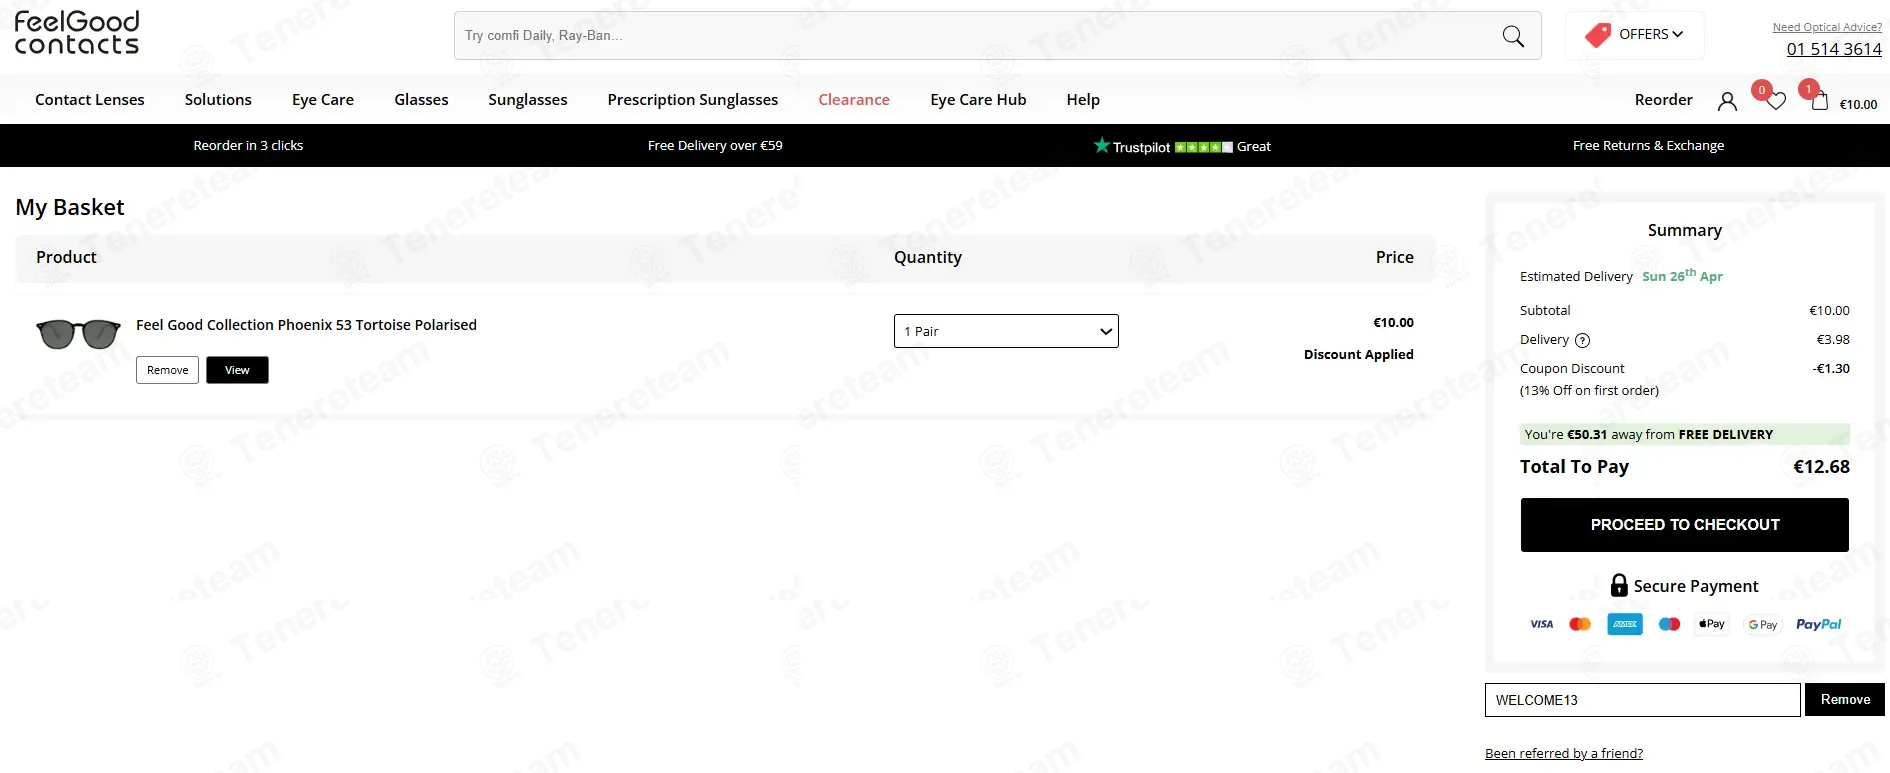Open the Sunglasses menu
The image size is (1890, 773).
[x=528, y=100]
